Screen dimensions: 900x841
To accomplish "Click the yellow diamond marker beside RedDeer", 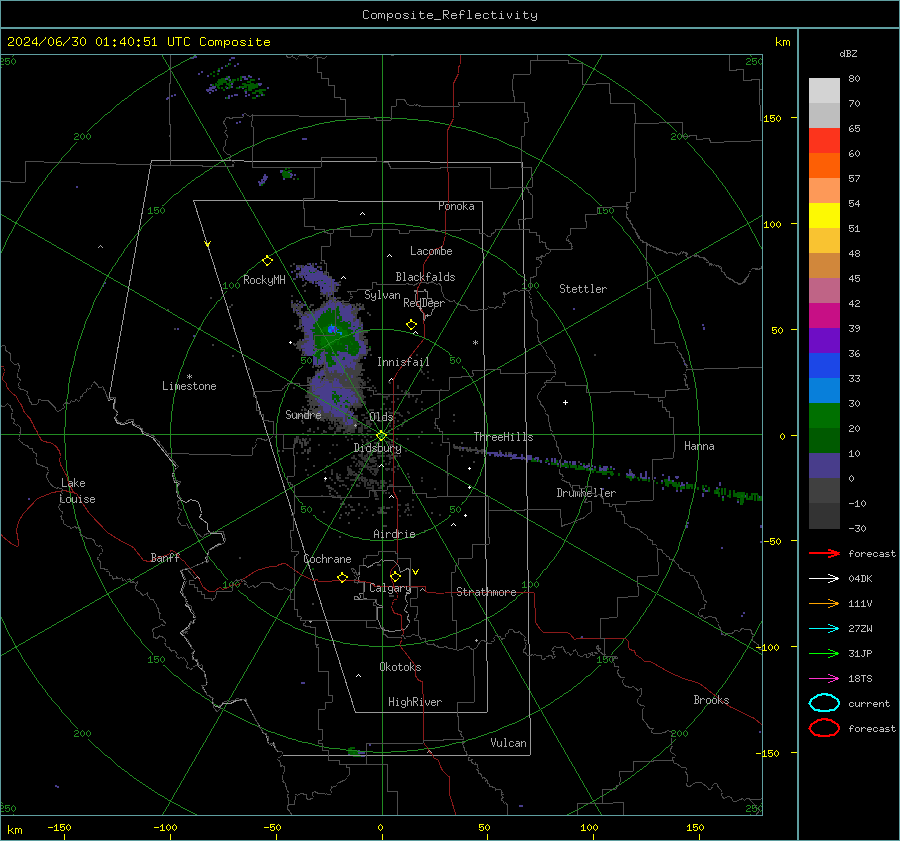I will 411,325.
